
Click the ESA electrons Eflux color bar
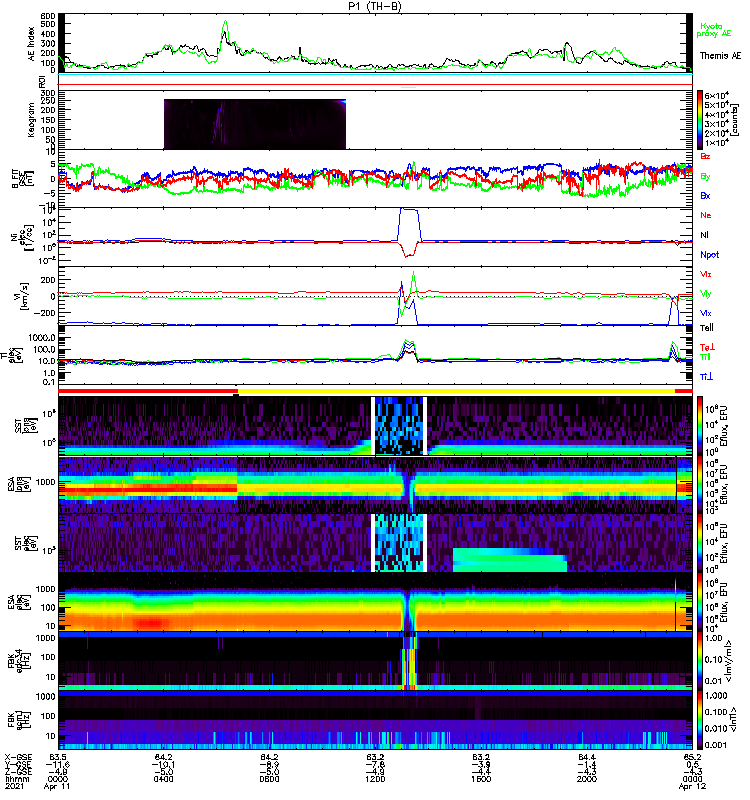[x=700, y=602]
